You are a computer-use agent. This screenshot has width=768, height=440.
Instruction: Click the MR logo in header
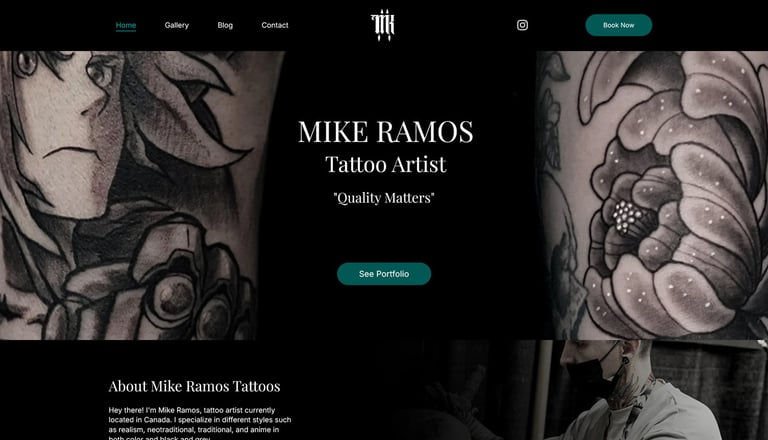tap(383, 25)
